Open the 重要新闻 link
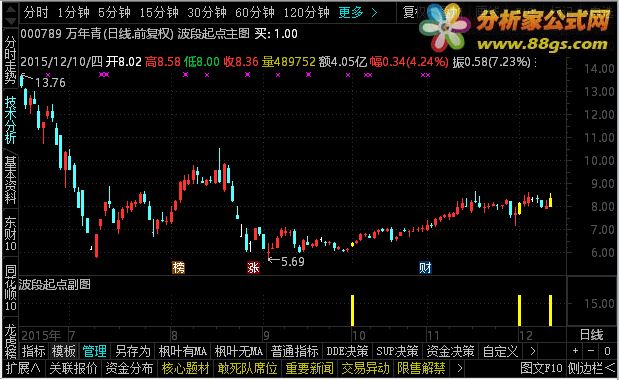Image resolution: width=619 pixels, height=380 pixels. click(310, 368)
